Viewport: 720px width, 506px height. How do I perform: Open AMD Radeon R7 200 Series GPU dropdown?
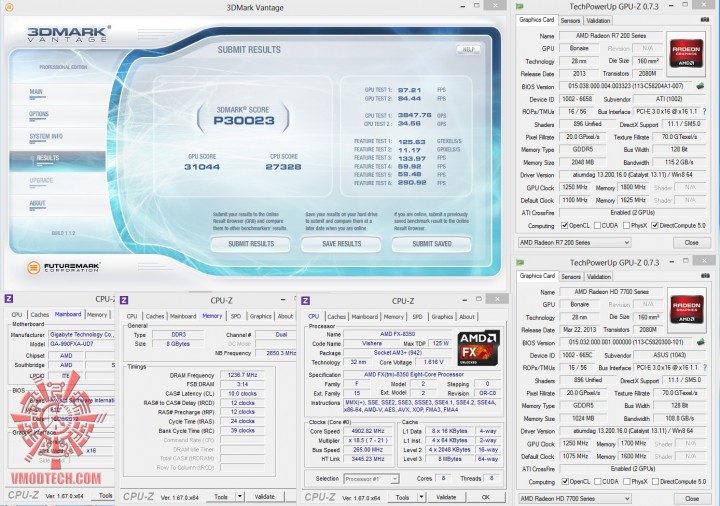click(574, 242)
